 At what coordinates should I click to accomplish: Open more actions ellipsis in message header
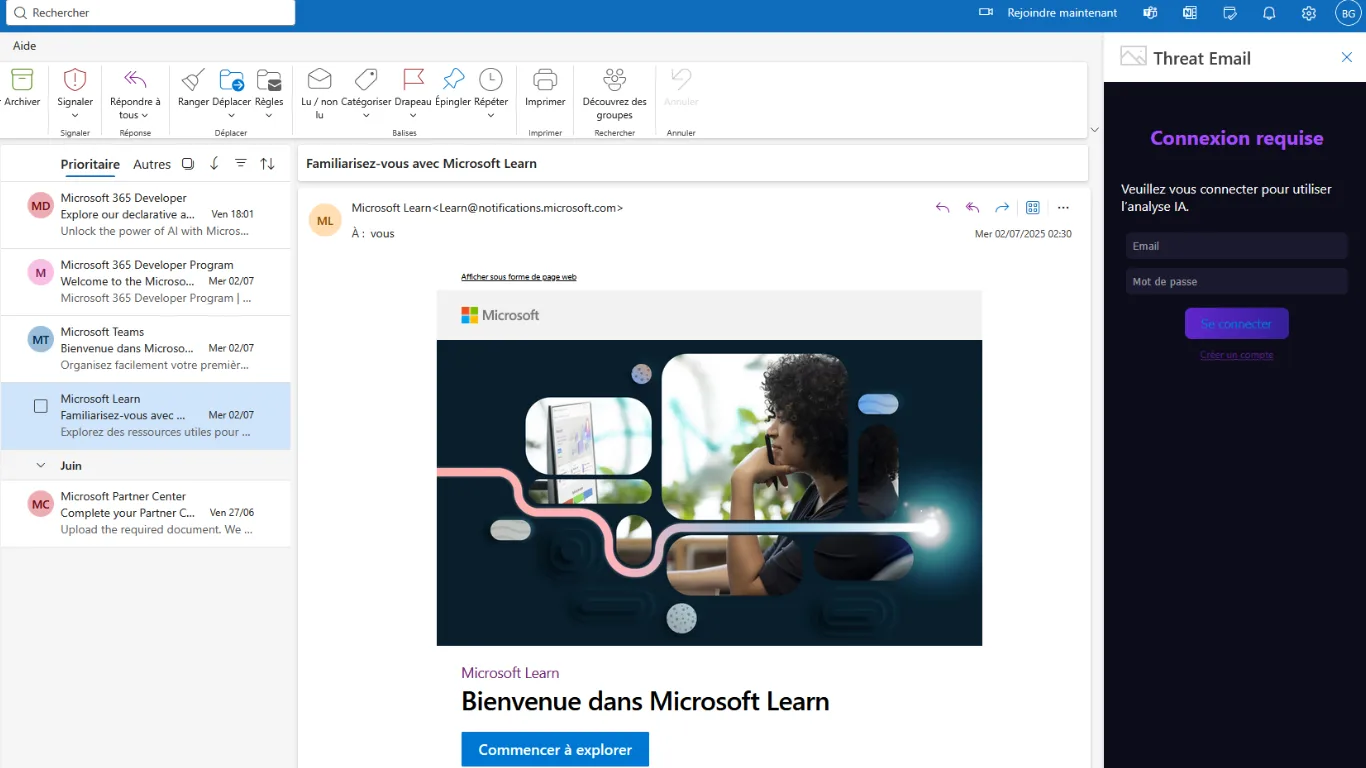click(x=1063, y=208)
